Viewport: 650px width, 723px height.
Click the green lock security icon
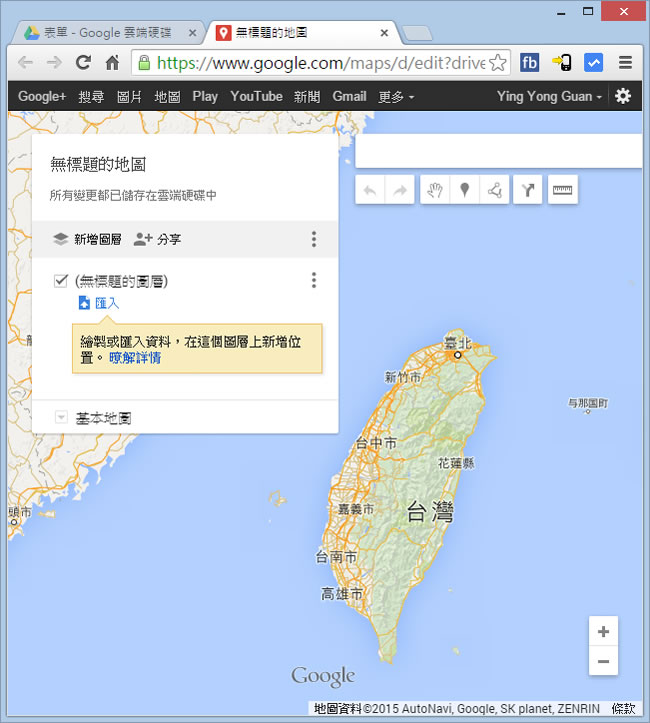pyautogui.click(x=144, y=63)
